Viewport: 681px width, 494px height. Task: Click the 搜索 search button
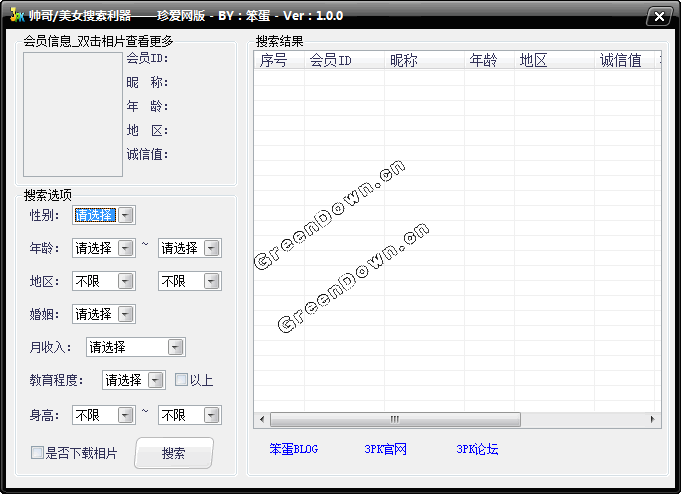click(174, 453)
